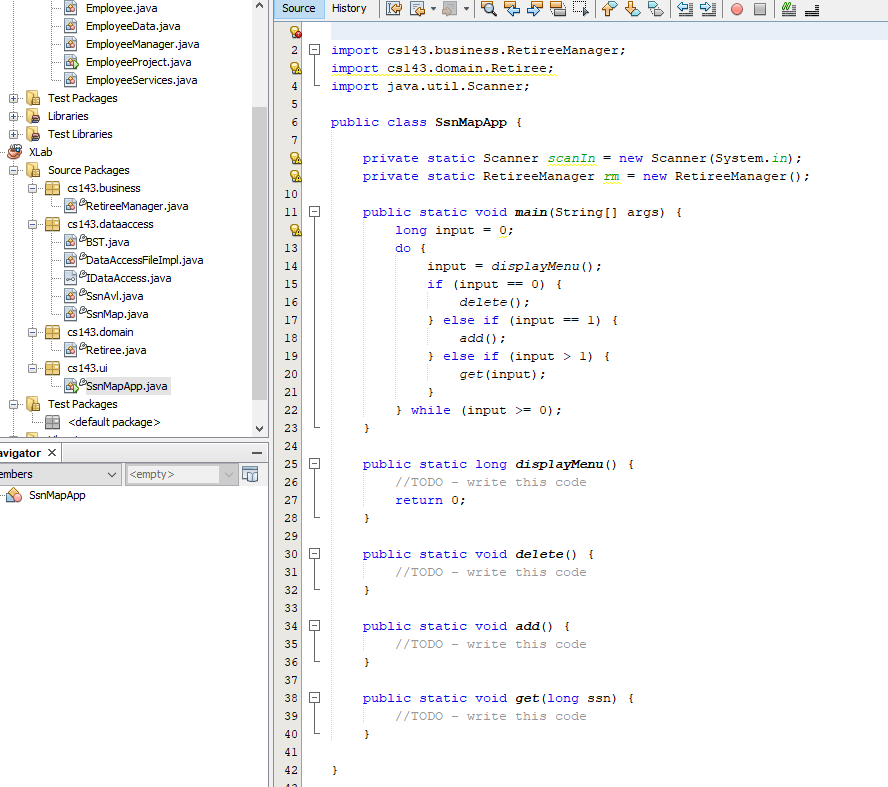Select RetireeManager.java in the project tree
The height and width of the screenshot is (787, 888).
point(137,206)
